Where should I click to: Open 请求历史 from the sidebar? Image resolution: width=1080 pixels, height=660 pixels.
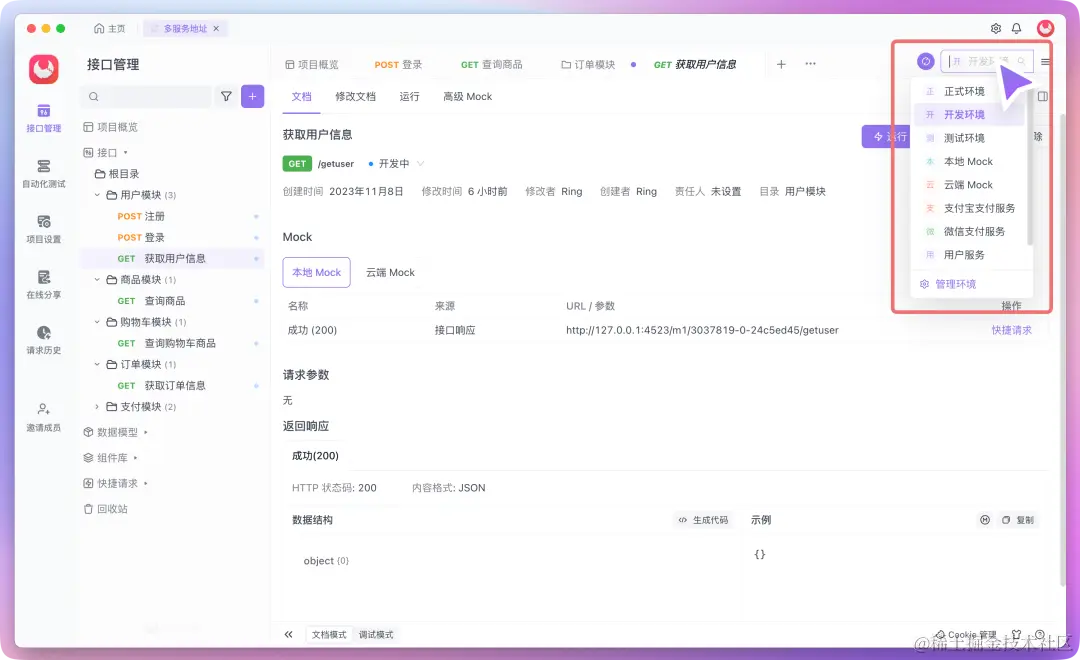click(42, 342)
